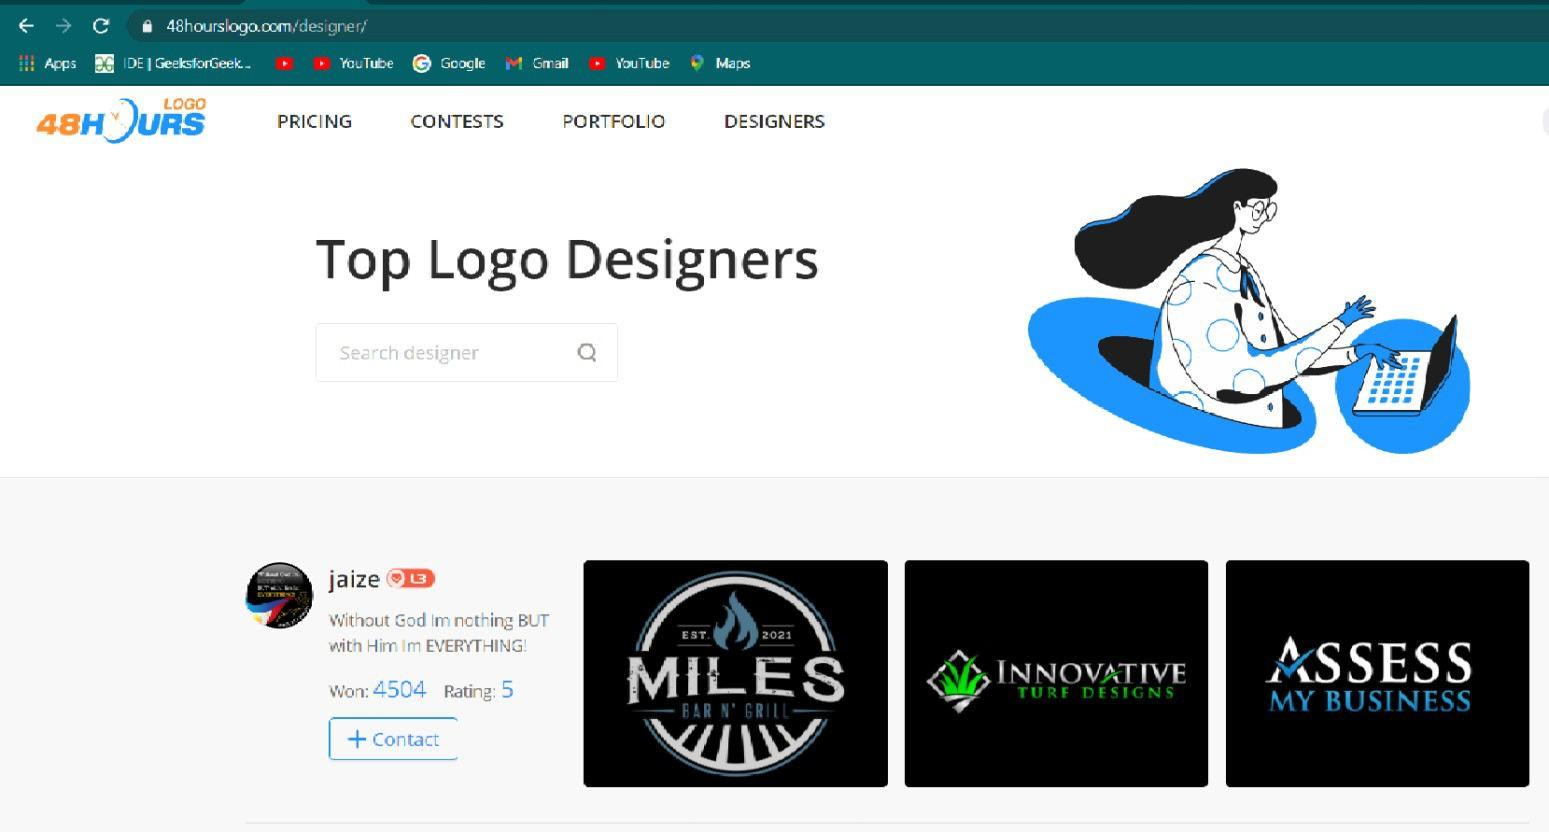Open the Innovative Turf Designs logo thumbnail
This screenshot has width=1549, height=832.
coord(1056,673)
